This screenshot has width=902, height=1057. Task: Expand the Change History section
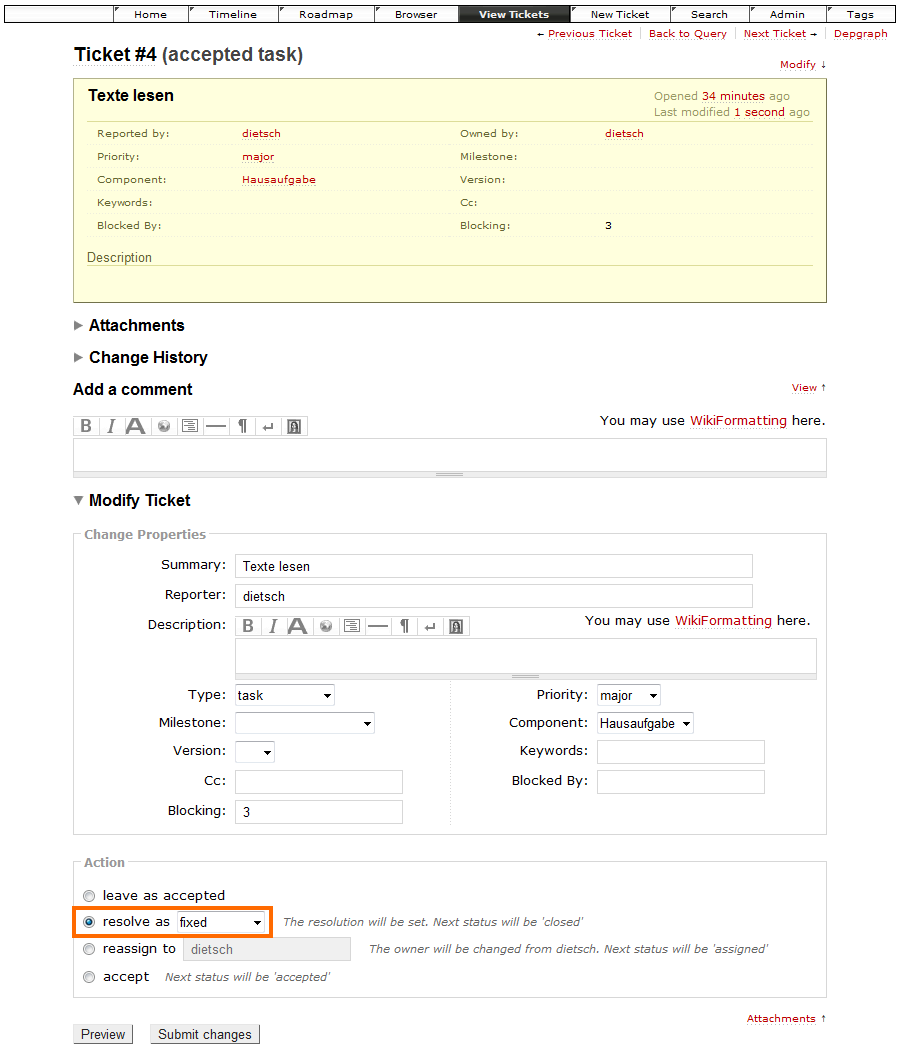pos(147,357)
